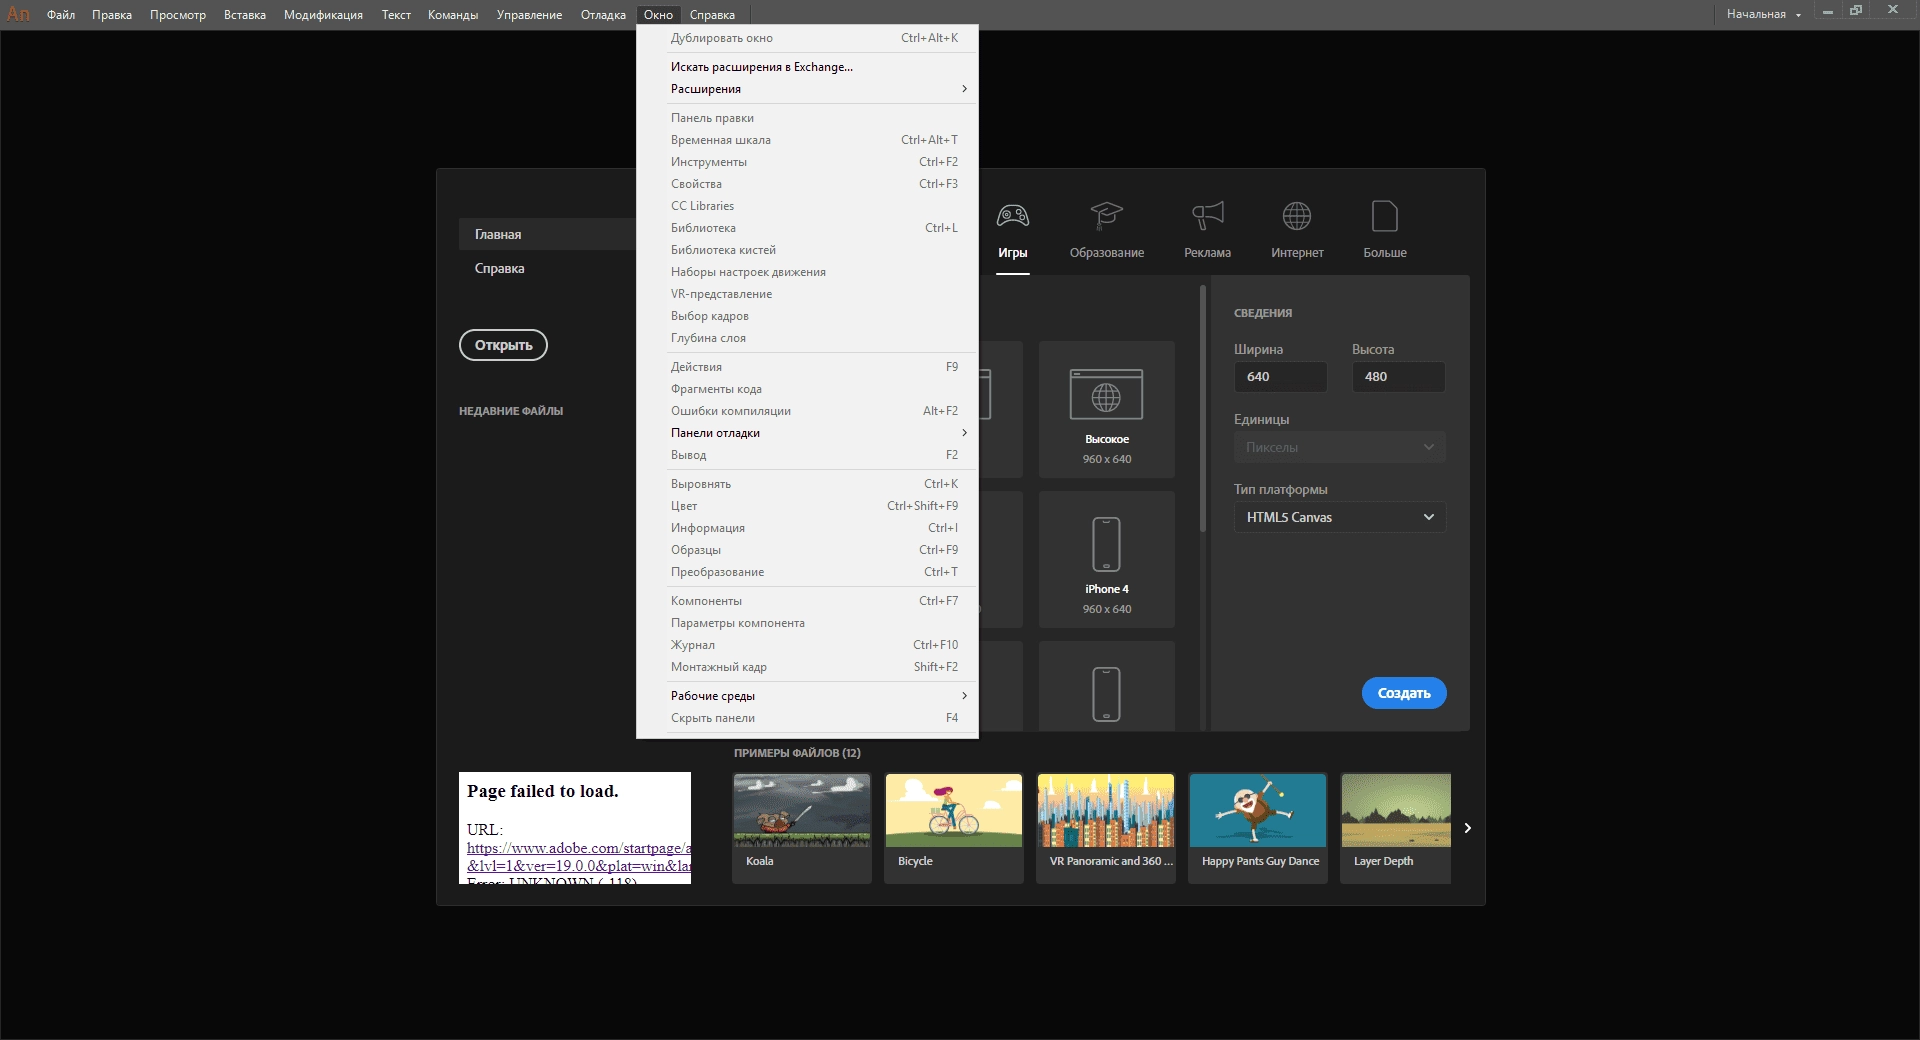Click the Adobe Animate logo icon
This screenshot has height=1040, width=1920.
point(18,14)
